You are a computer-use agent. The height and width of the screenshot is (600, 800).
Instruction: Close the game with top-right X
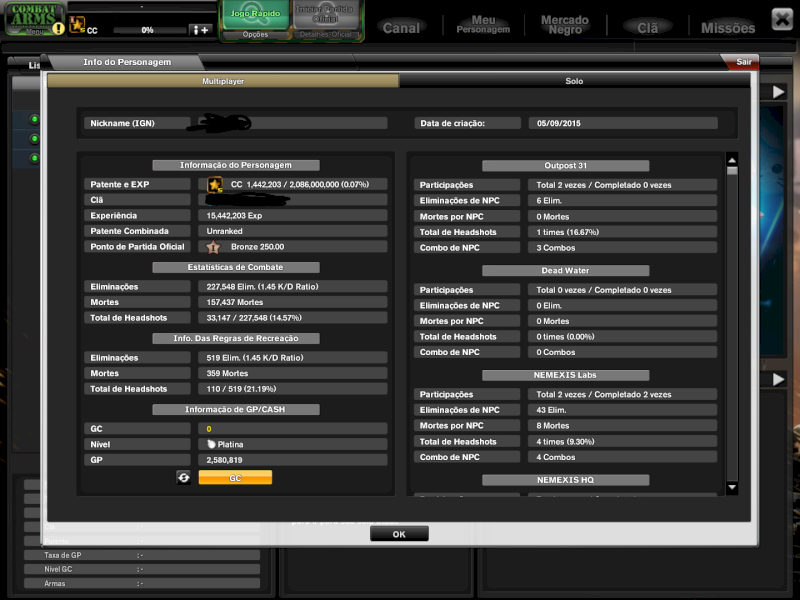pyautogui.click(x=782, y=20)
